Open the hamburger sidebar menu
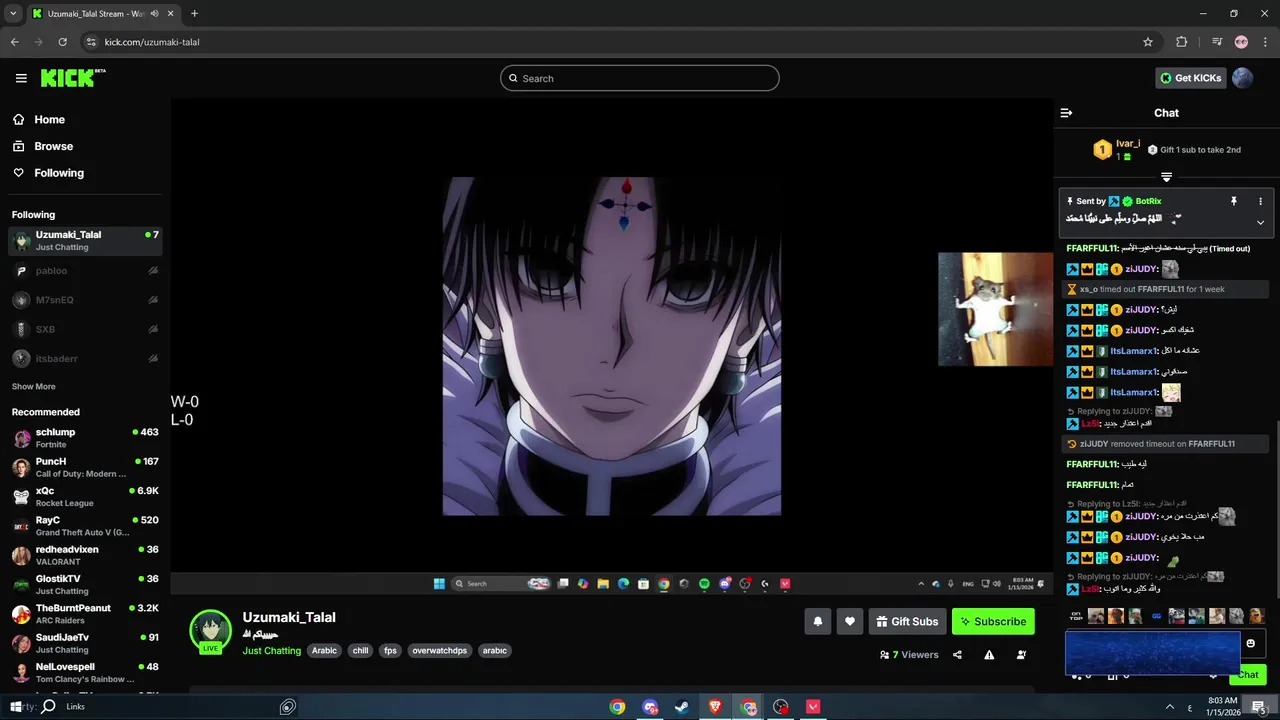Screen dimensions: 1280x720 (21, 78)
